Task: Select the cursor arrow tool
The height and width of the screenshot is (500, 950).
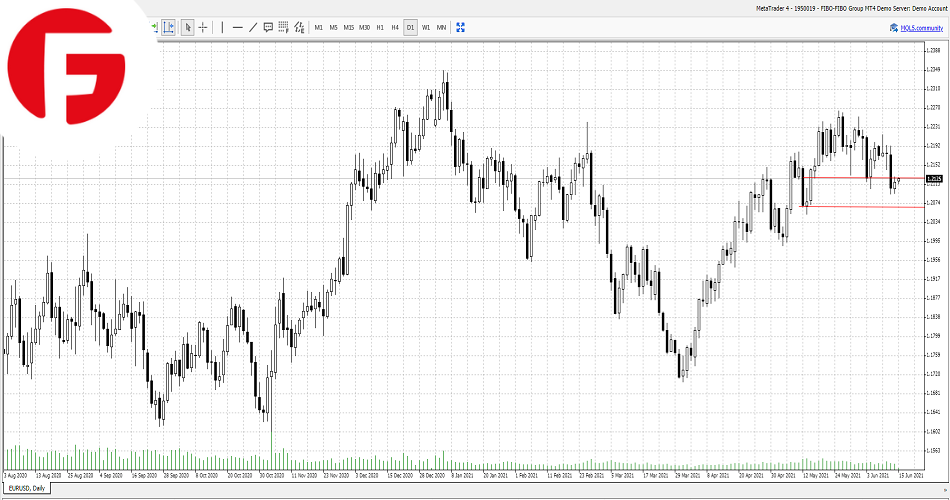Action: pos(187,27)
